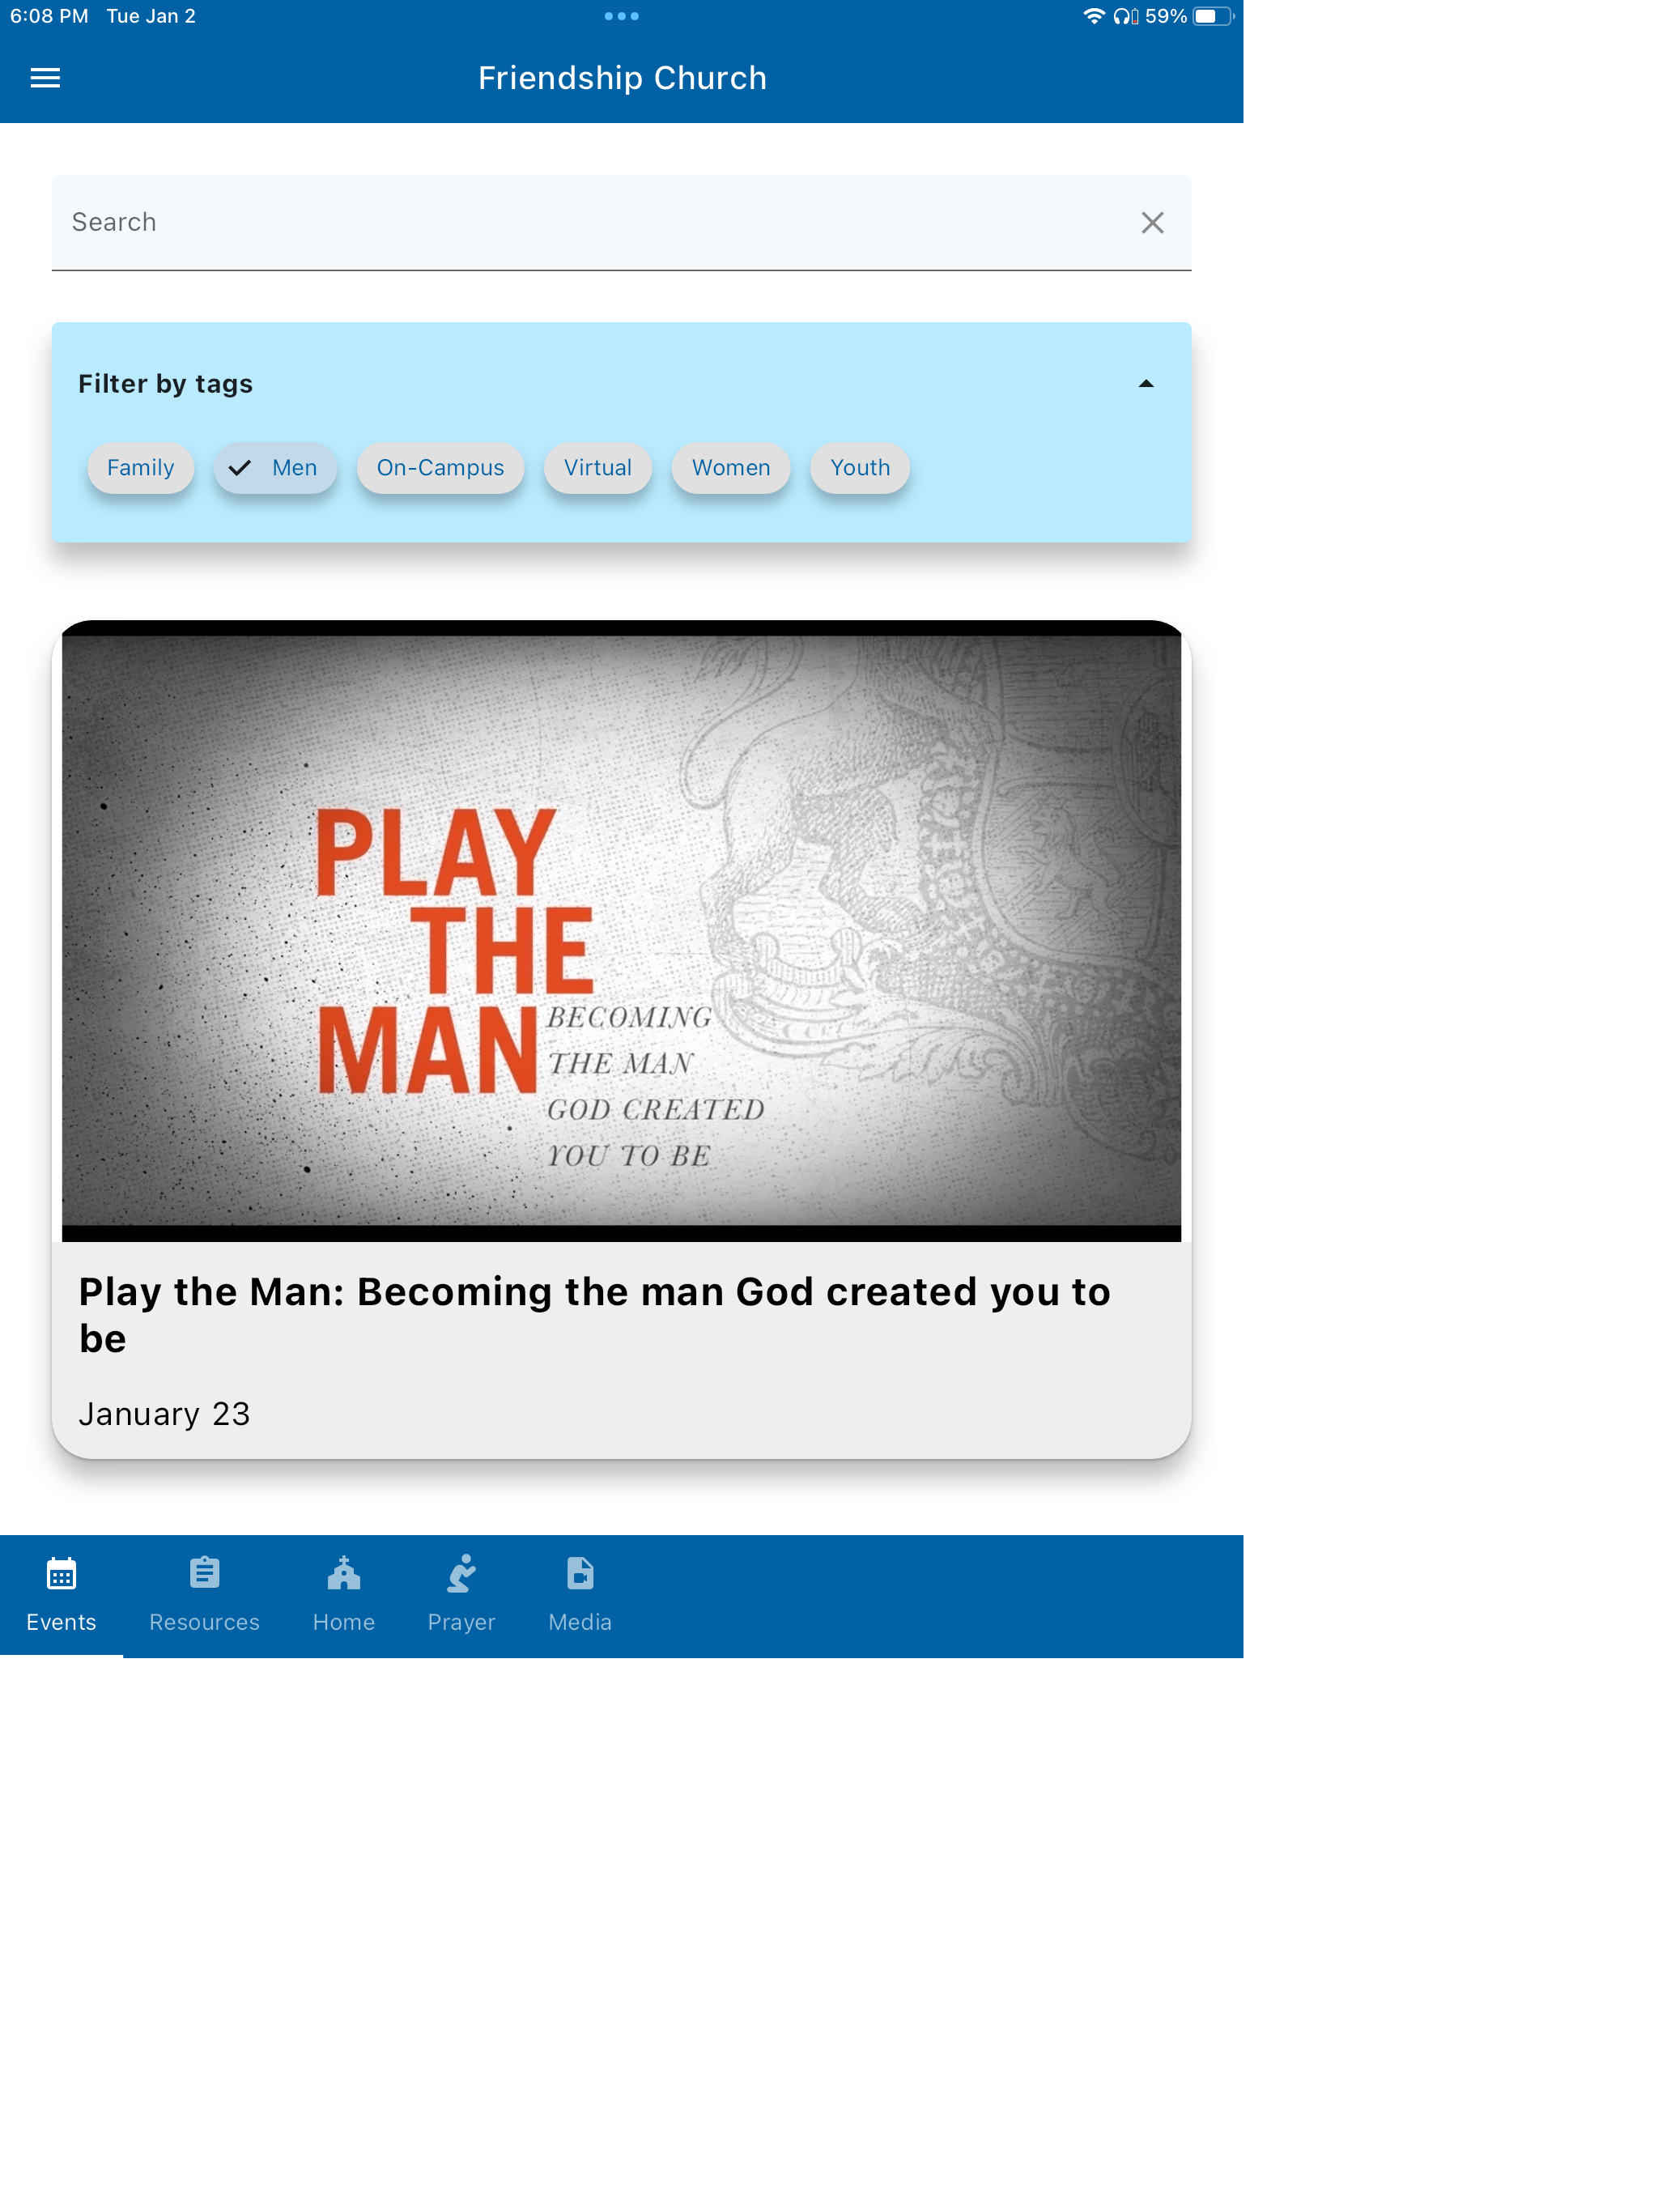Image resolution: width=1658 pixels, height=2212 pixels.
Task: Collapse the Filter by tags panel arrow
Action: [x=1146, y=384]
